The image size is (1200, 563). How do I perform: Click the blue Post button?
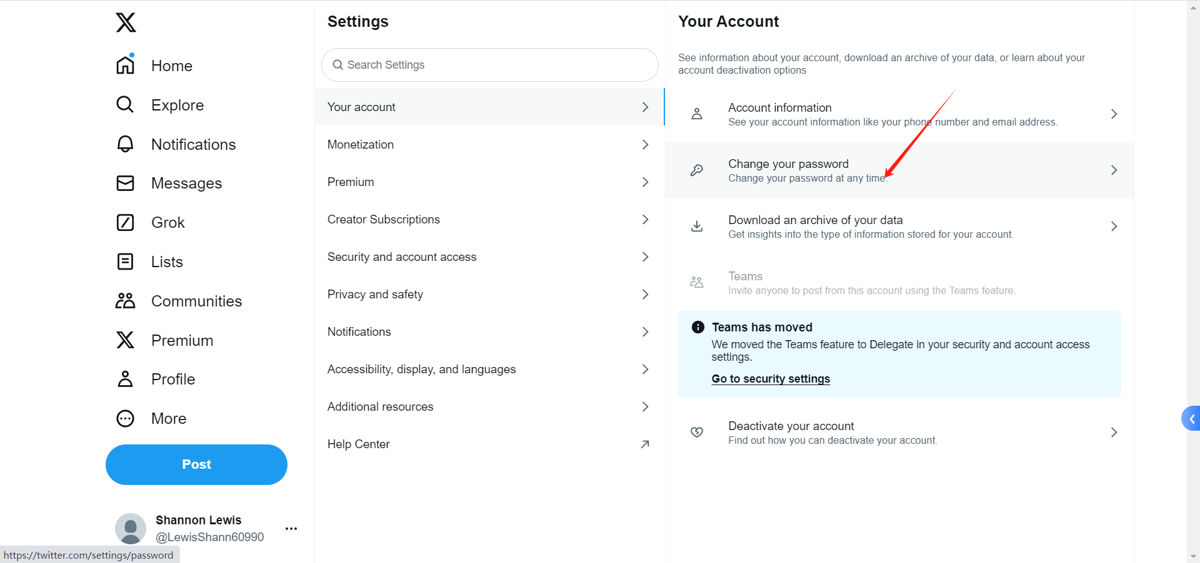(196, 464)
